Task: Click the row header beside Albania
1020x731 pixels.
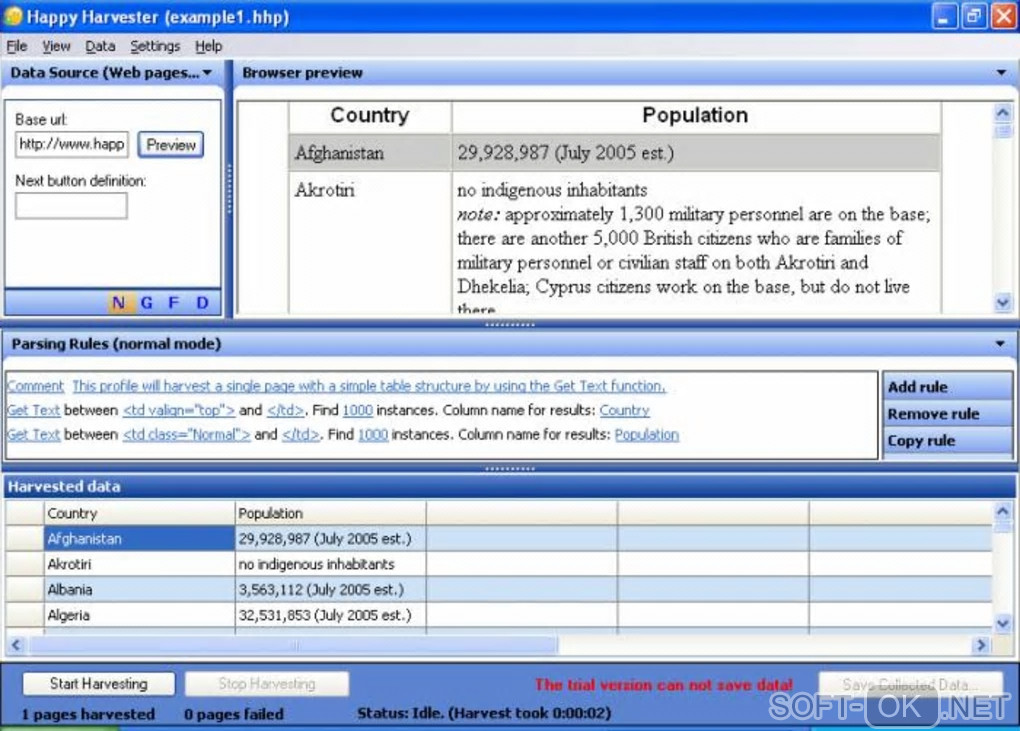Action: click(x=25, y=589)
